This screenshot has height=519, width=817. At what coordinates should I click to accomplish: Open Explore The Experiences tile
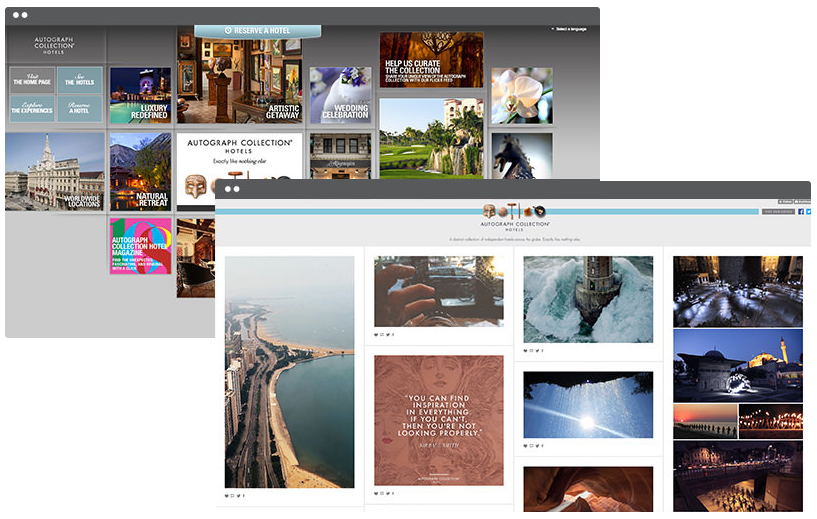tap(32, 108)
